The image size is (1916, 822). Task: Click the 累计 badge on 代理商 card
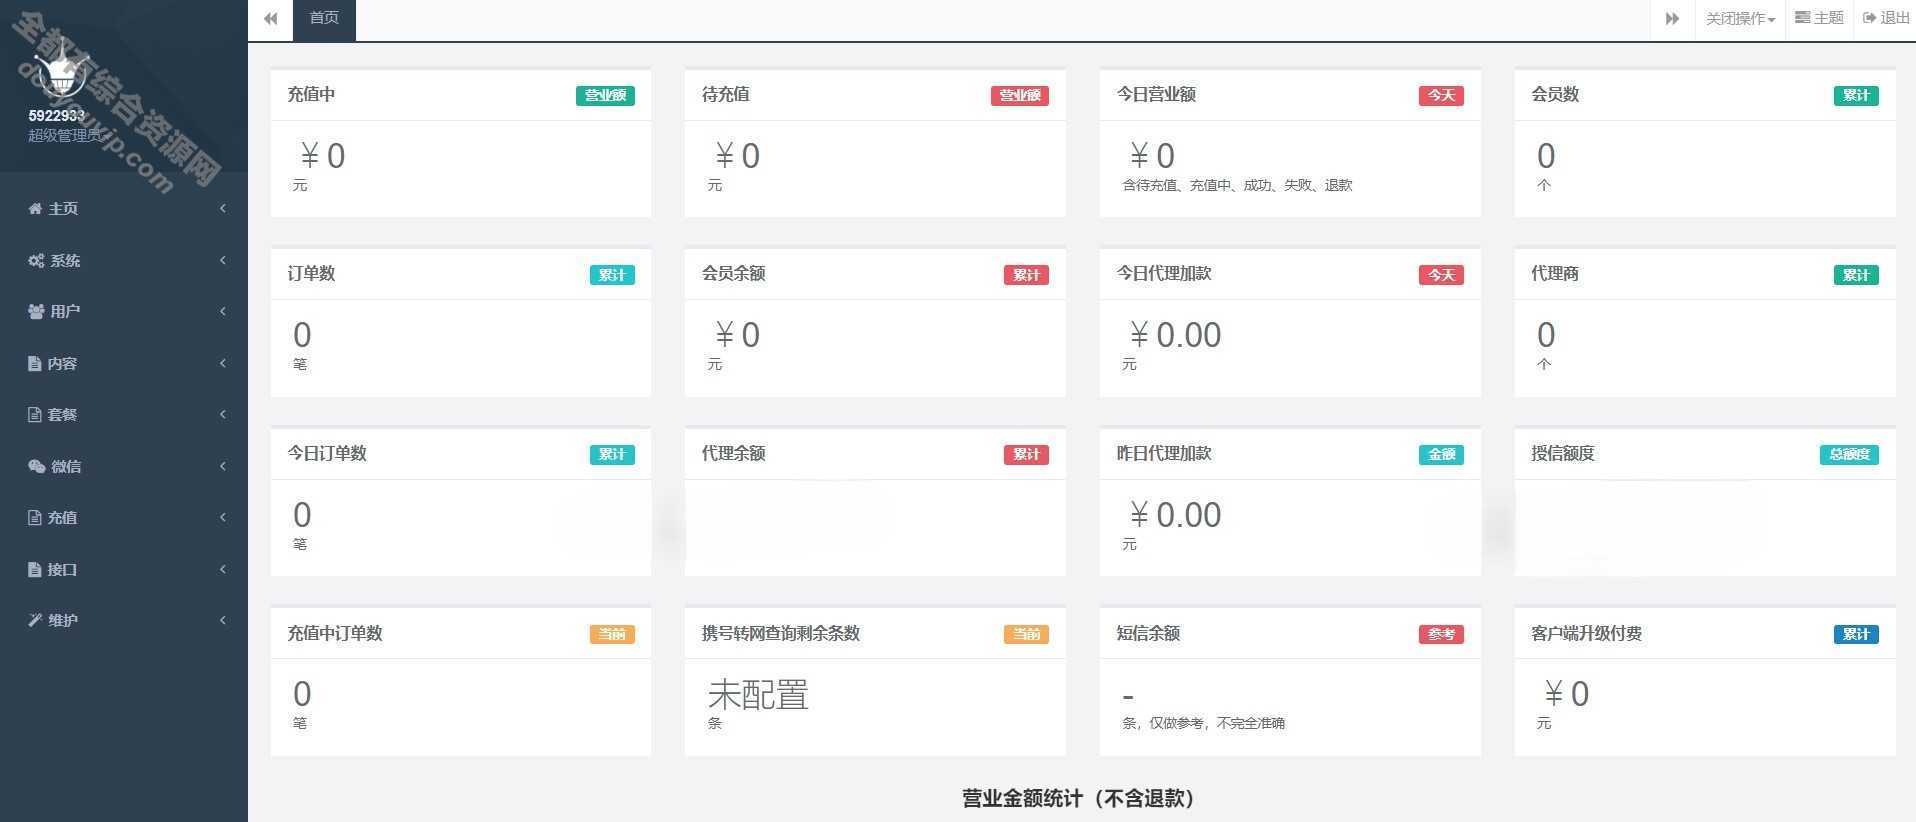tap(1856, 275)
